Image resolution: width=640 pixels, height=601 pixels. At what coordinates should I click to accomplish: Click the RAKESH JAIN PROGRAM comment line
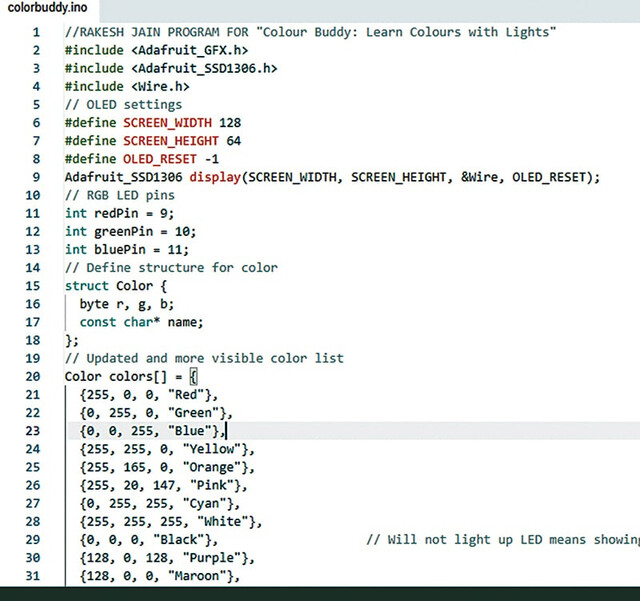point(310,32)
